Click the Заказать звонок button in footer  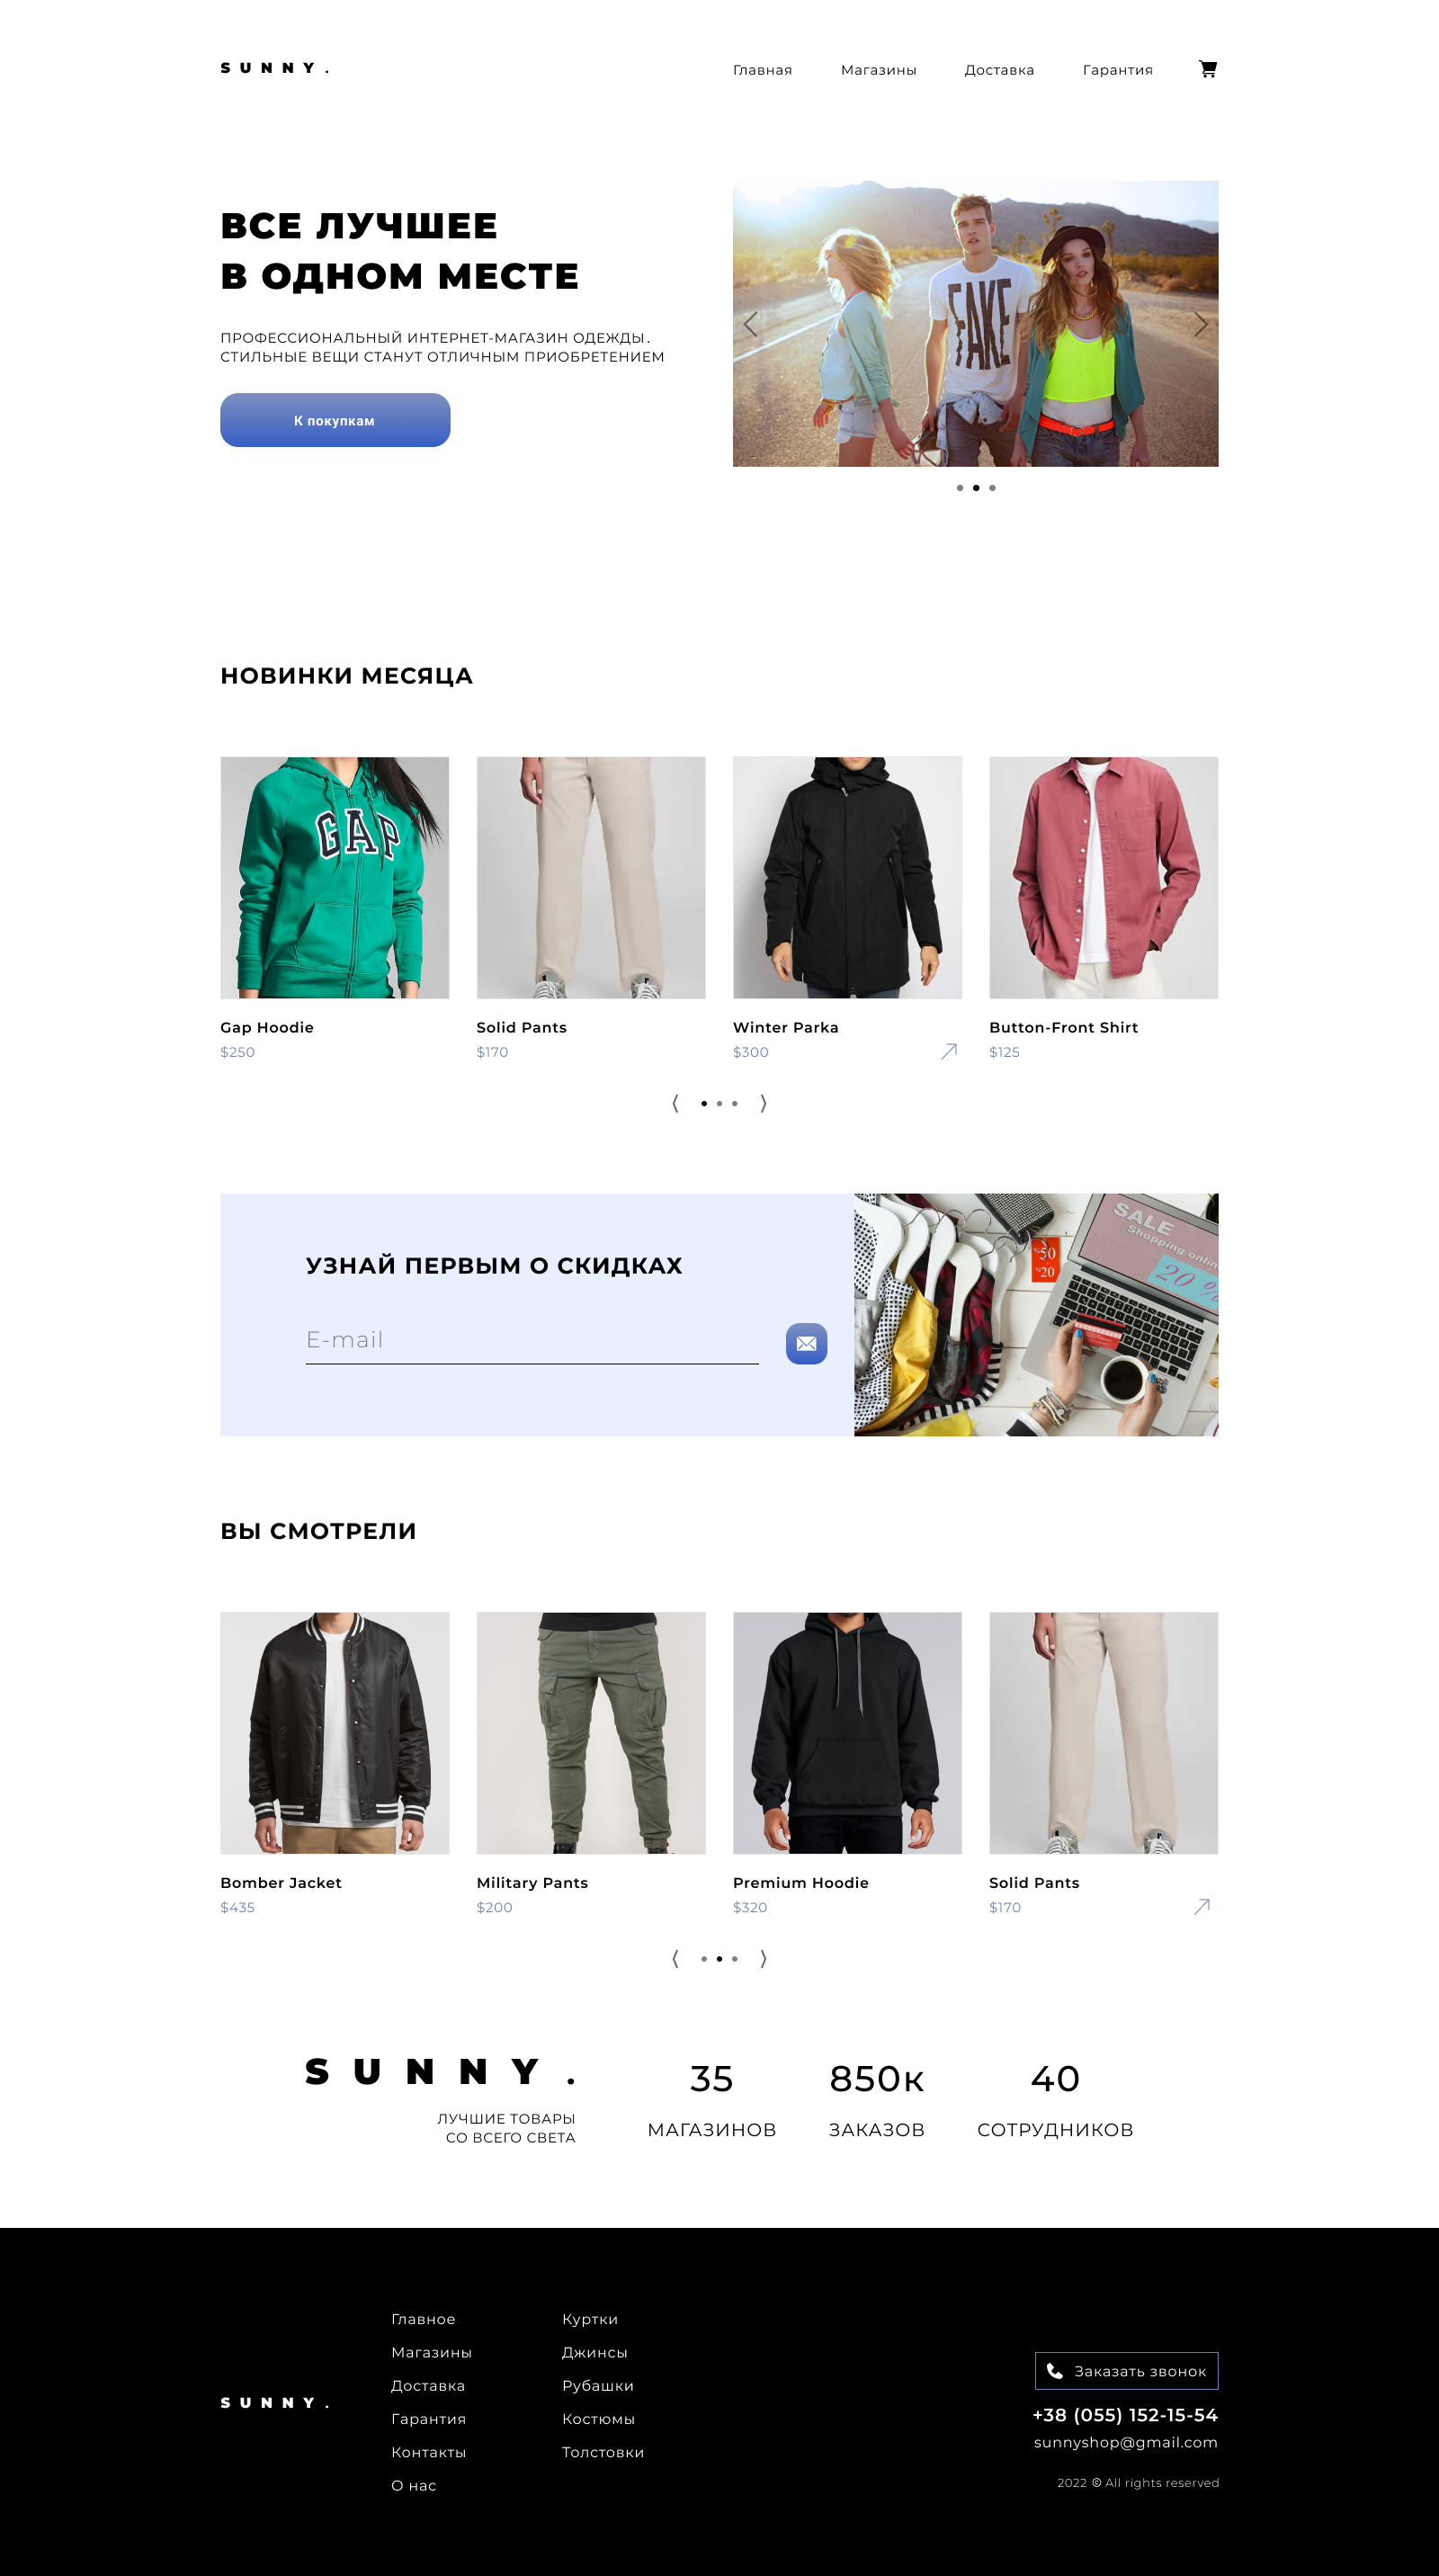click(1126, 2370)
